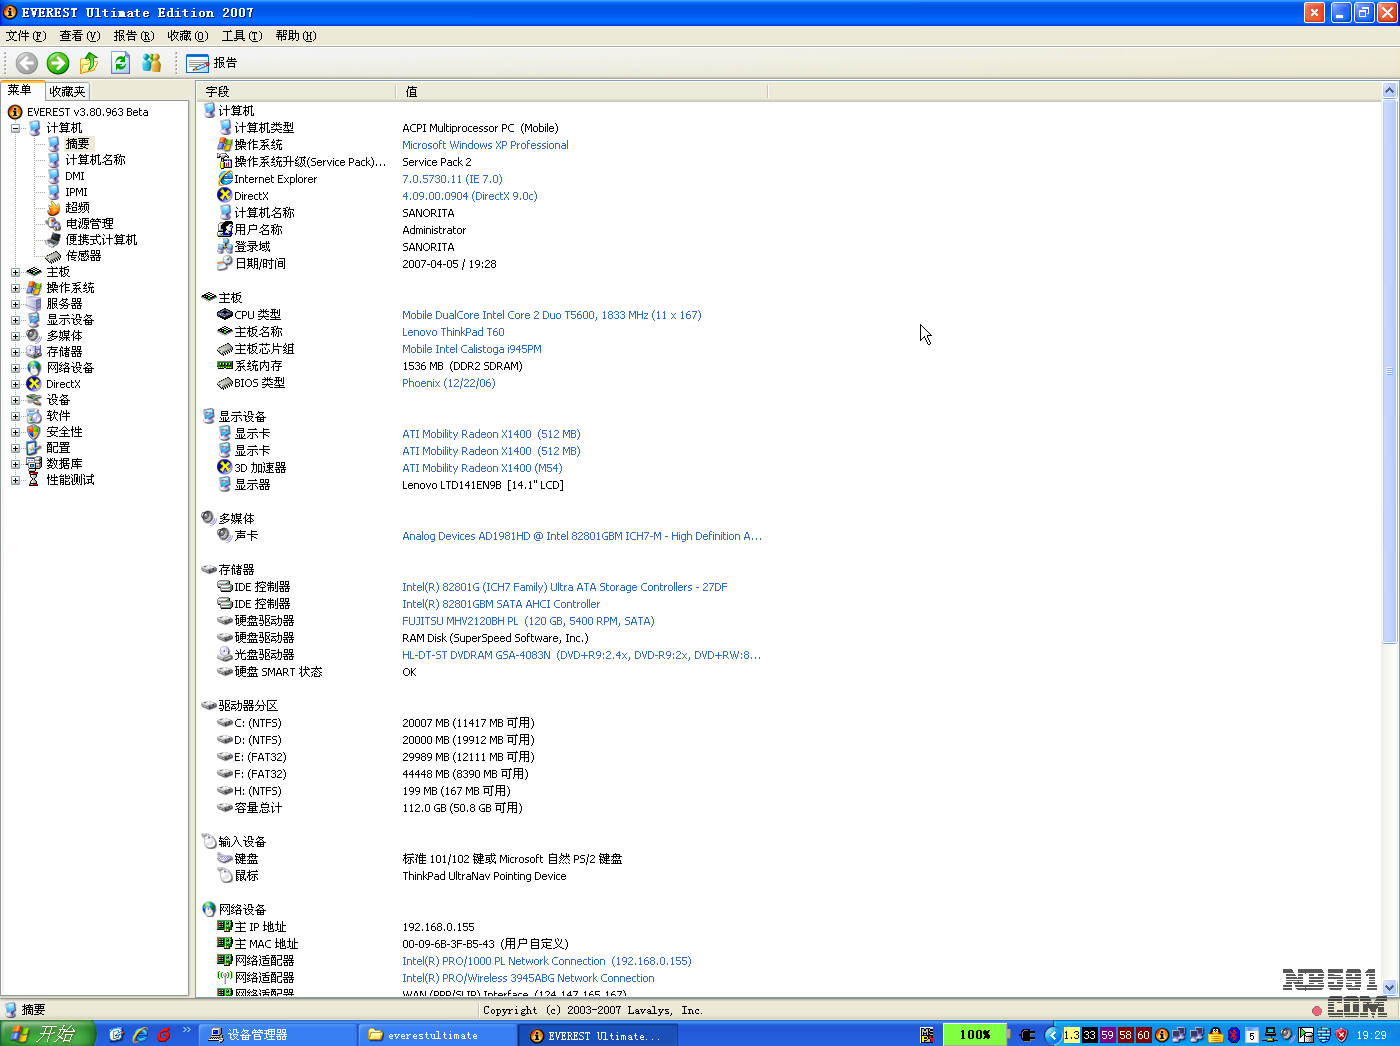Open the 报告 report toolbar button
Screen dimensions: 1400x1046
coord(212,63)
